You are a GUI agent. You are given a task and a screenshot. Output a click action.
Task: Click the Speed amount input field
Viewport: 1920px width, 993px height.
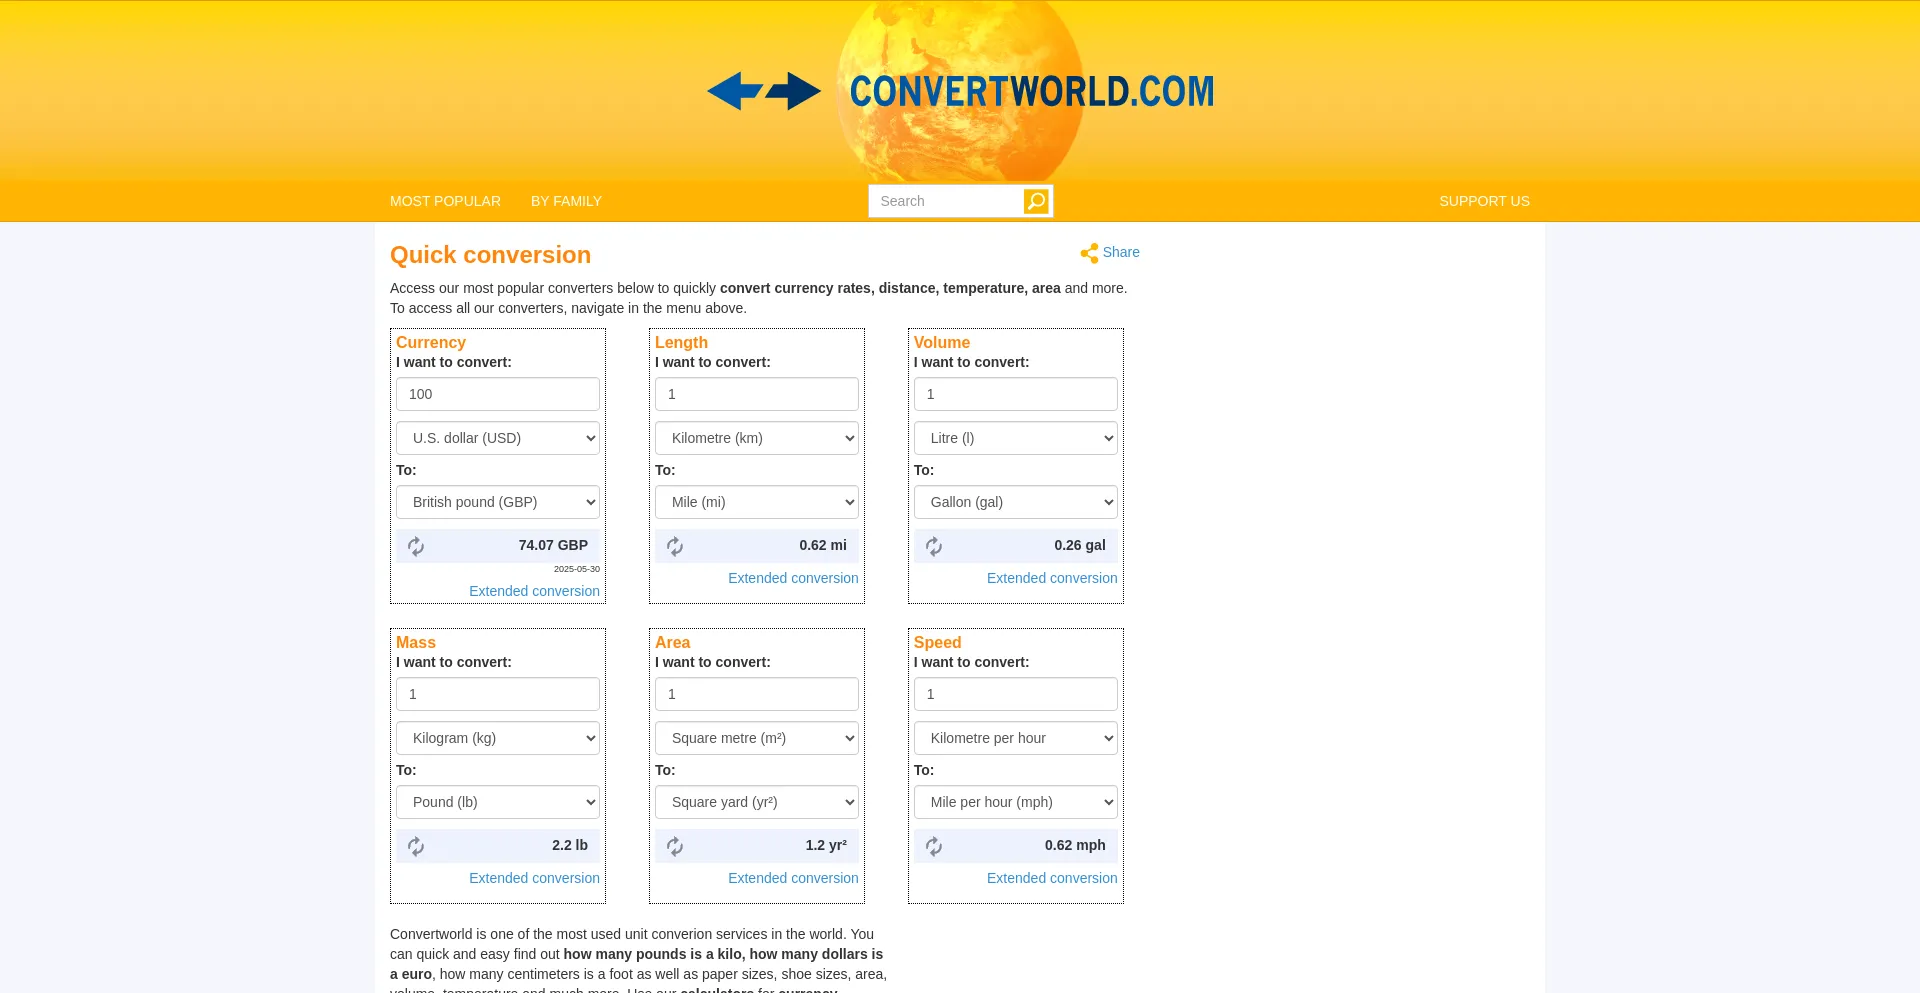click(1016, 694)
